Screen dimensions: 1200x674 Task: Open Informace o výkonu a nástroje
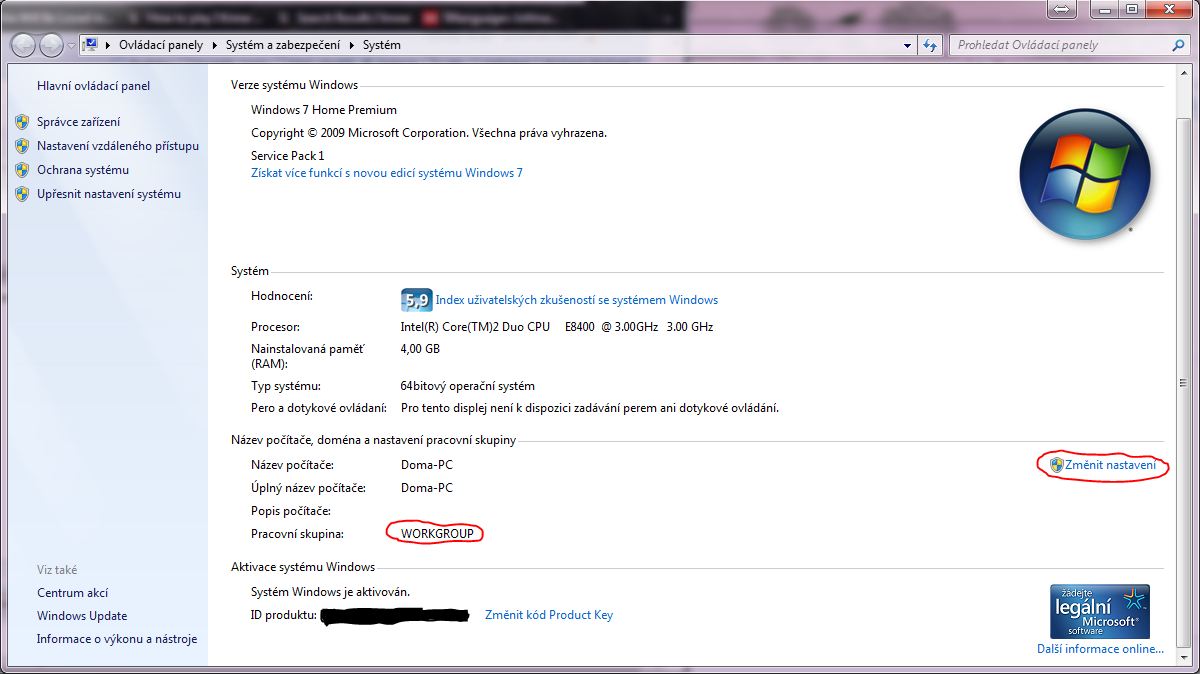click(x=117, y=639)
